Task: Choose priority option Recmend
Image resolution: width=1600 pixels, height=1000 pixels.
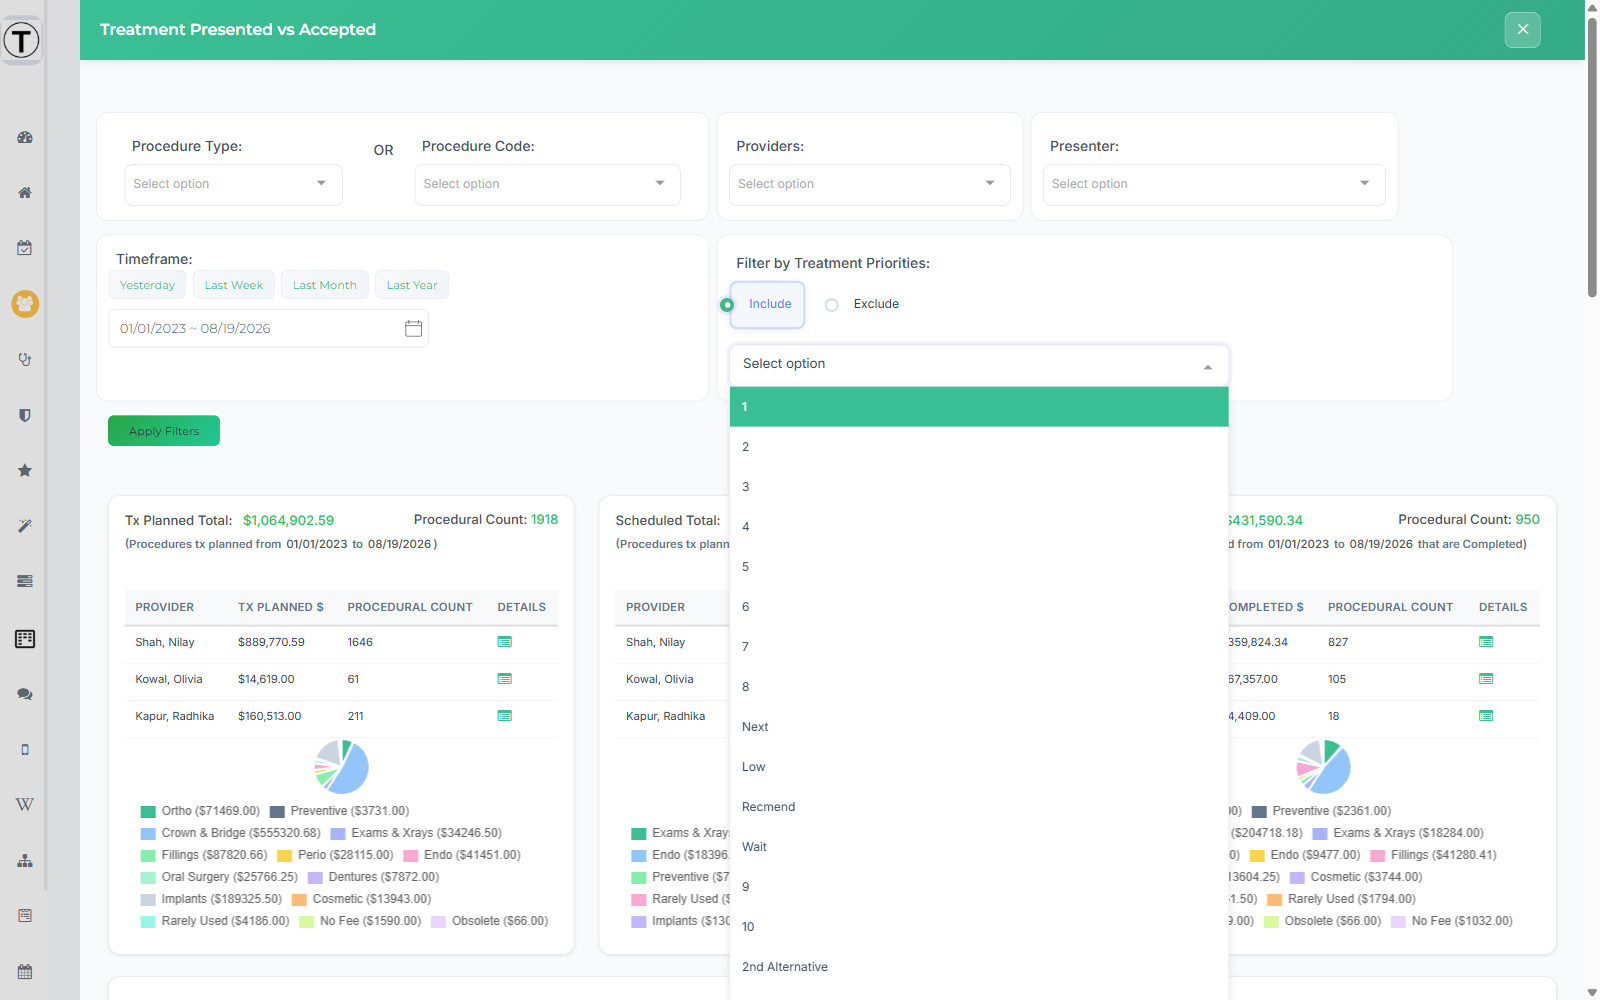Action: coord(979,807)
